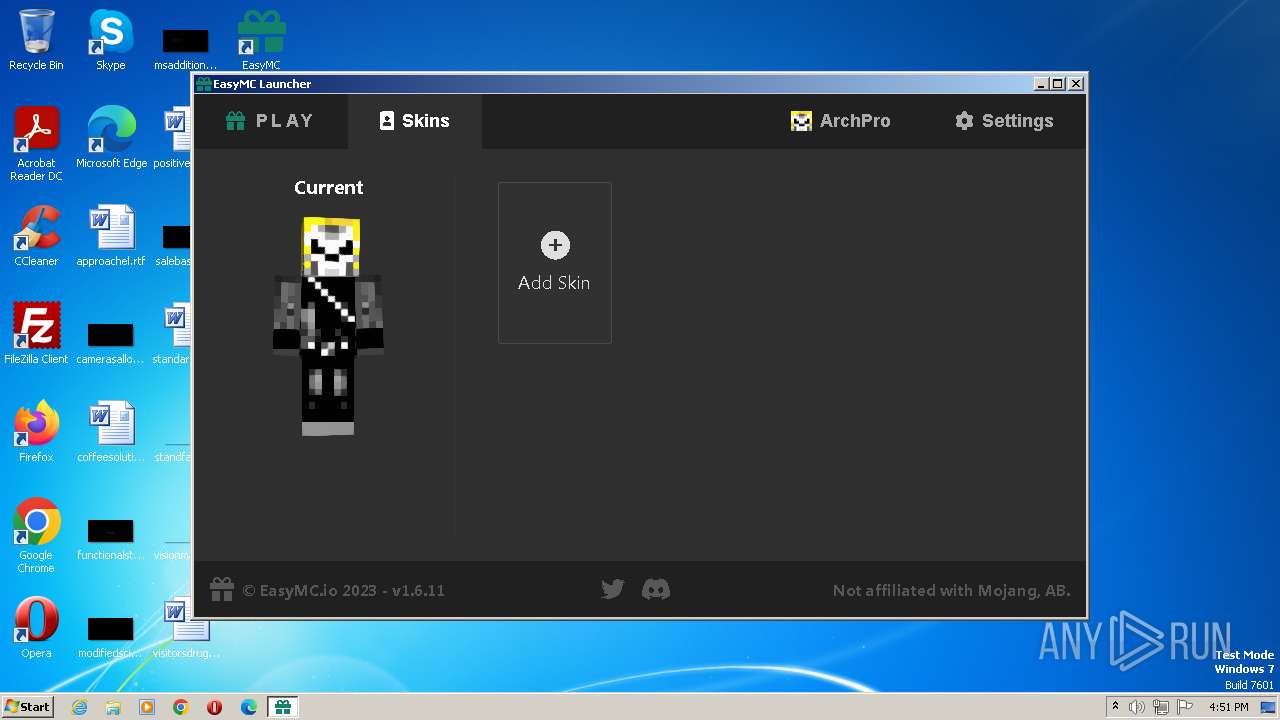Open the media player taskbar icon
Image resolution: width=1280 pixels, height=720 pixels.
[147, 707]
